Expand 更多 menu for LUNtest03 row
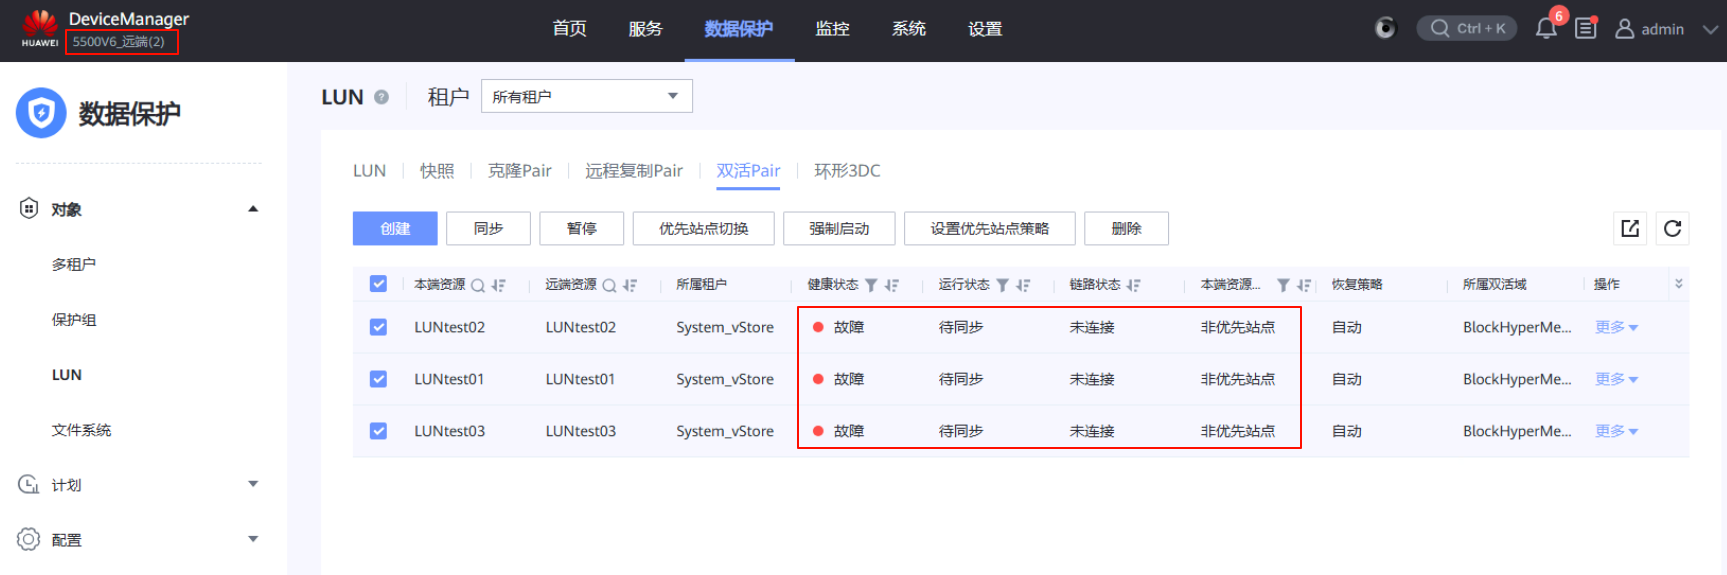The image size is (1727, 575). point(1616,431)
